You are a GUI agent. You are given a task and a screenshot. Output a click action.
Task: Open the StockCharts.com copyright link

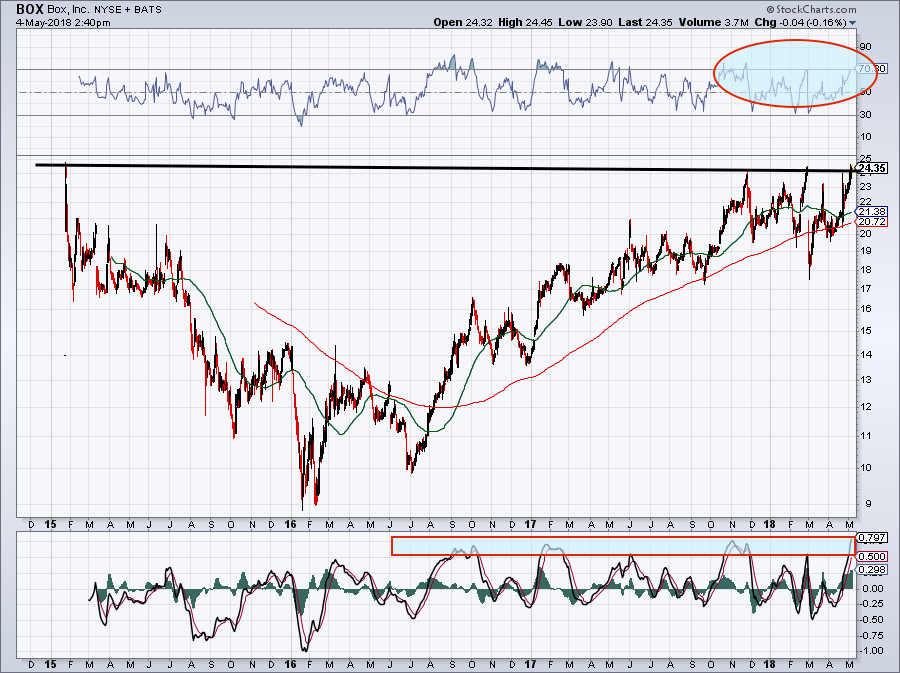tap(810, 9)
